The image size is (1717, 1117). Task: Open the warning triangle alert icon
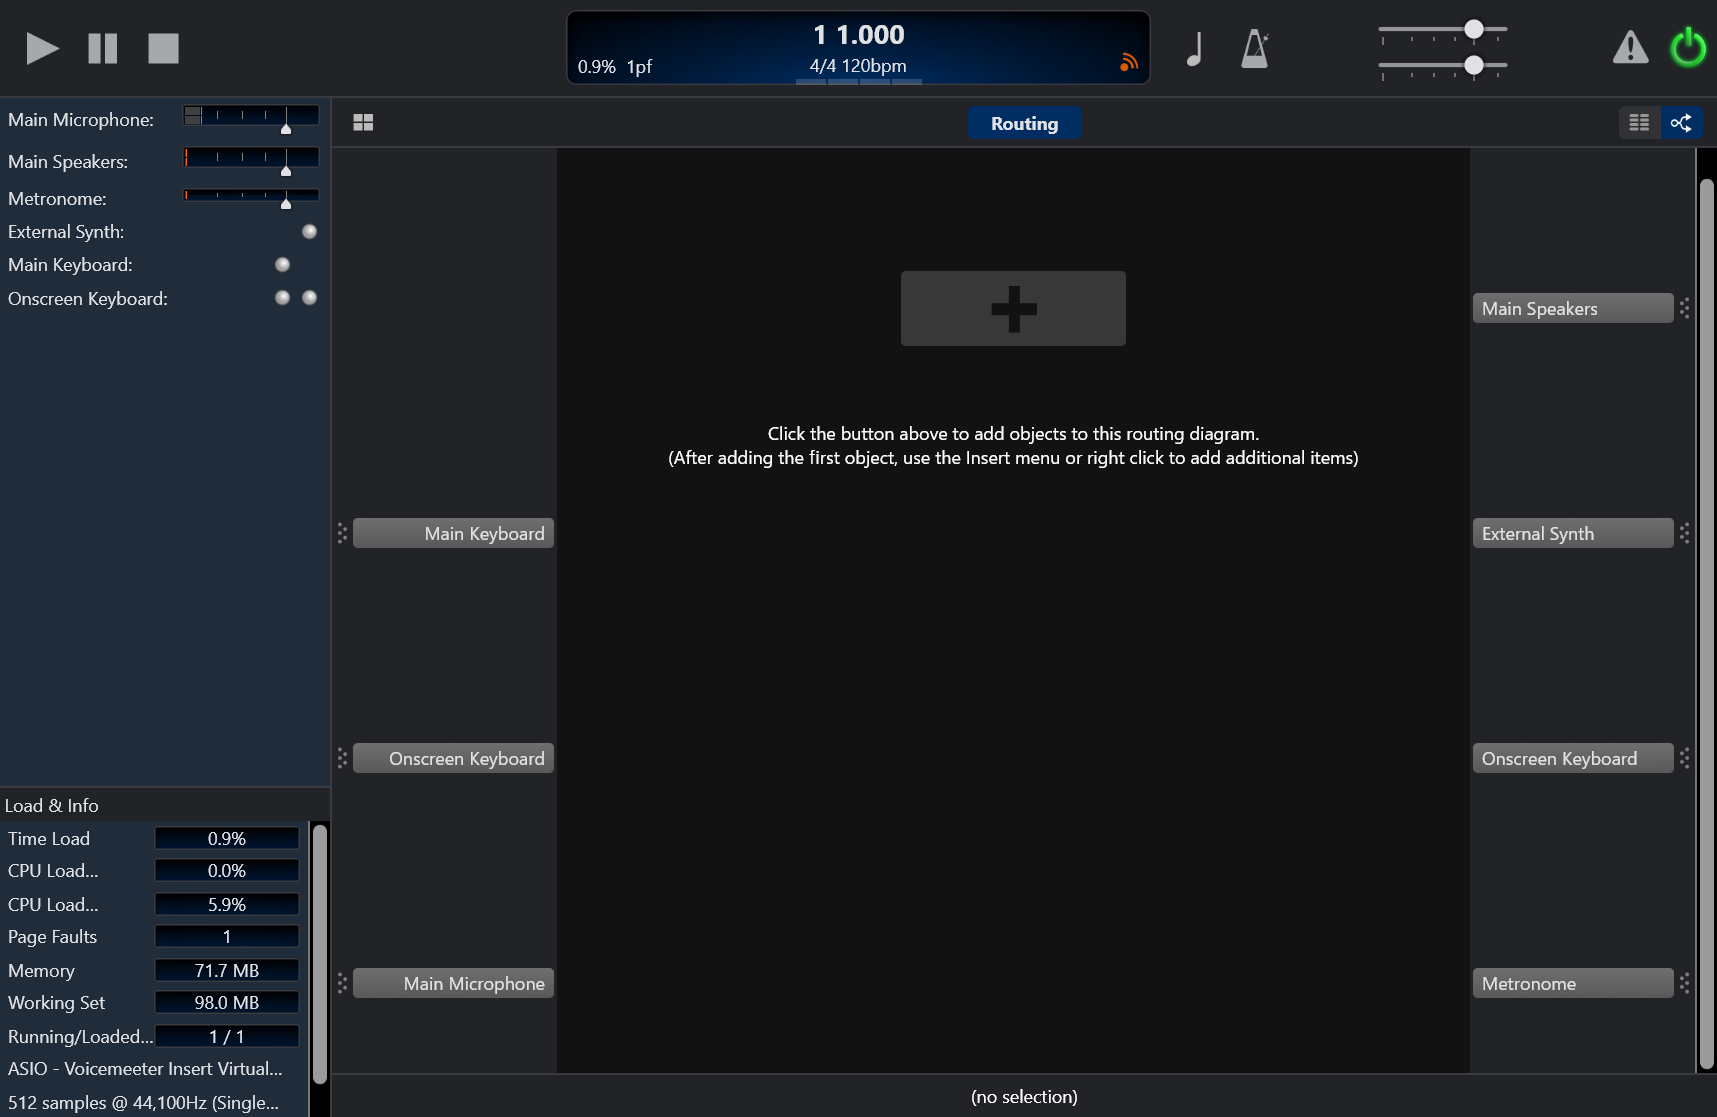(1630, 48)
